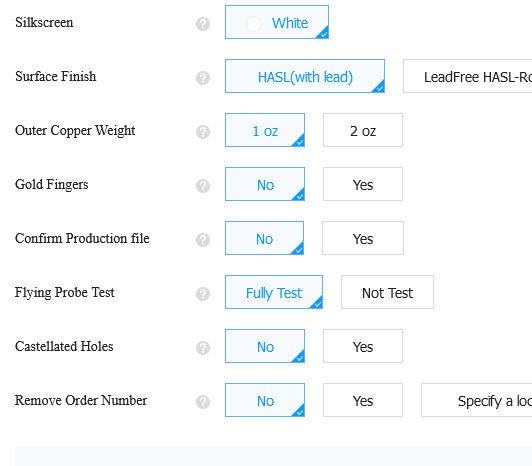Enable Gold Fingers with Yes
Screen dimensions: 532x466
point(363,184)
